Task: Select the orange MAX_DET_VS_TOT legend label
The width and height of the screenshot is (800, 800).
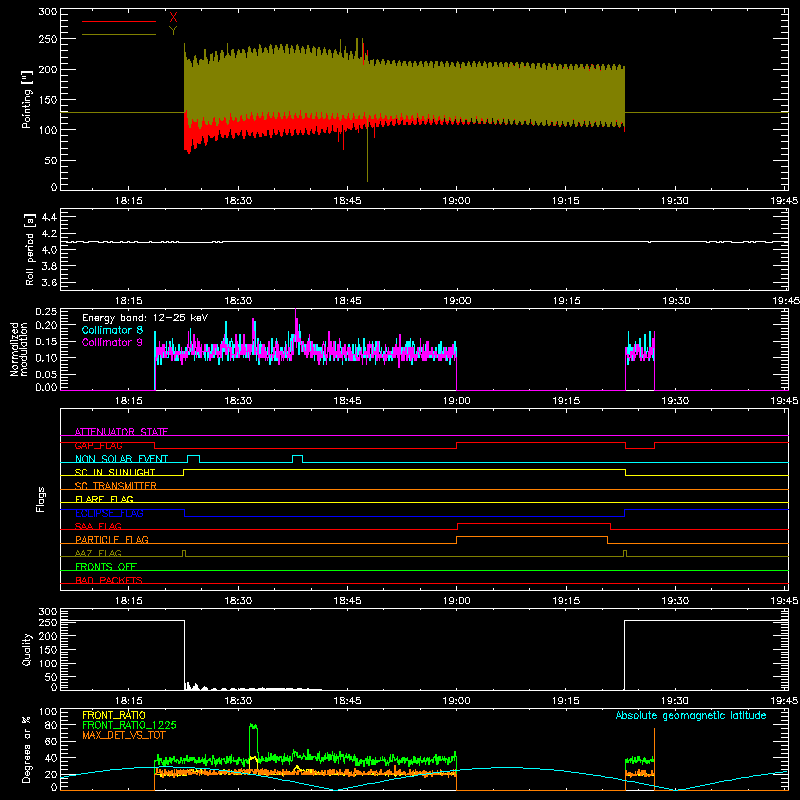Action: [x=124, y=735]
